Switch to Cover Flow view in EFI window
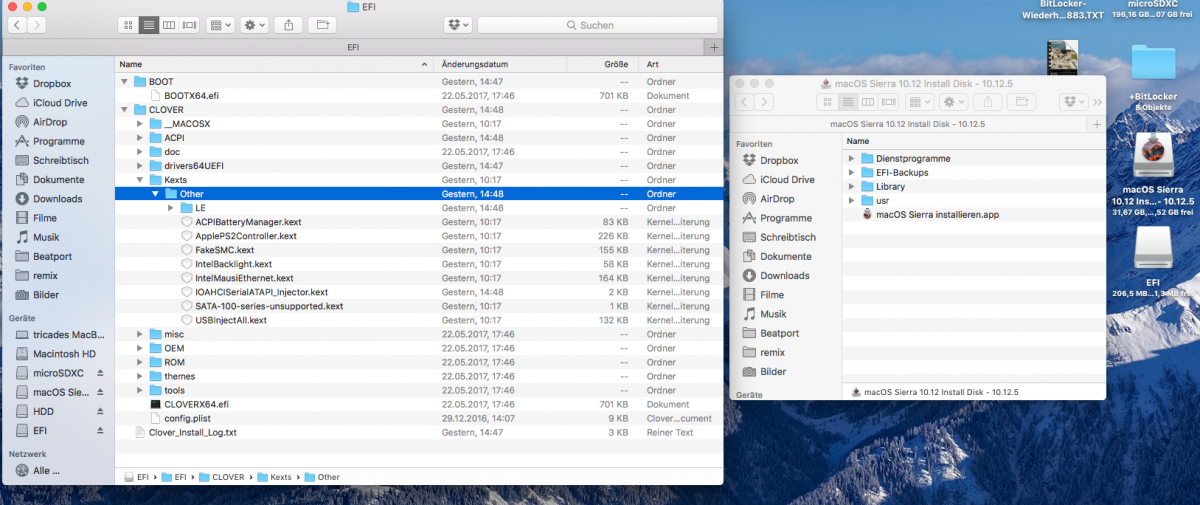Image resolution: width=1200 pixels, height=505 pixels. point(189,24)
